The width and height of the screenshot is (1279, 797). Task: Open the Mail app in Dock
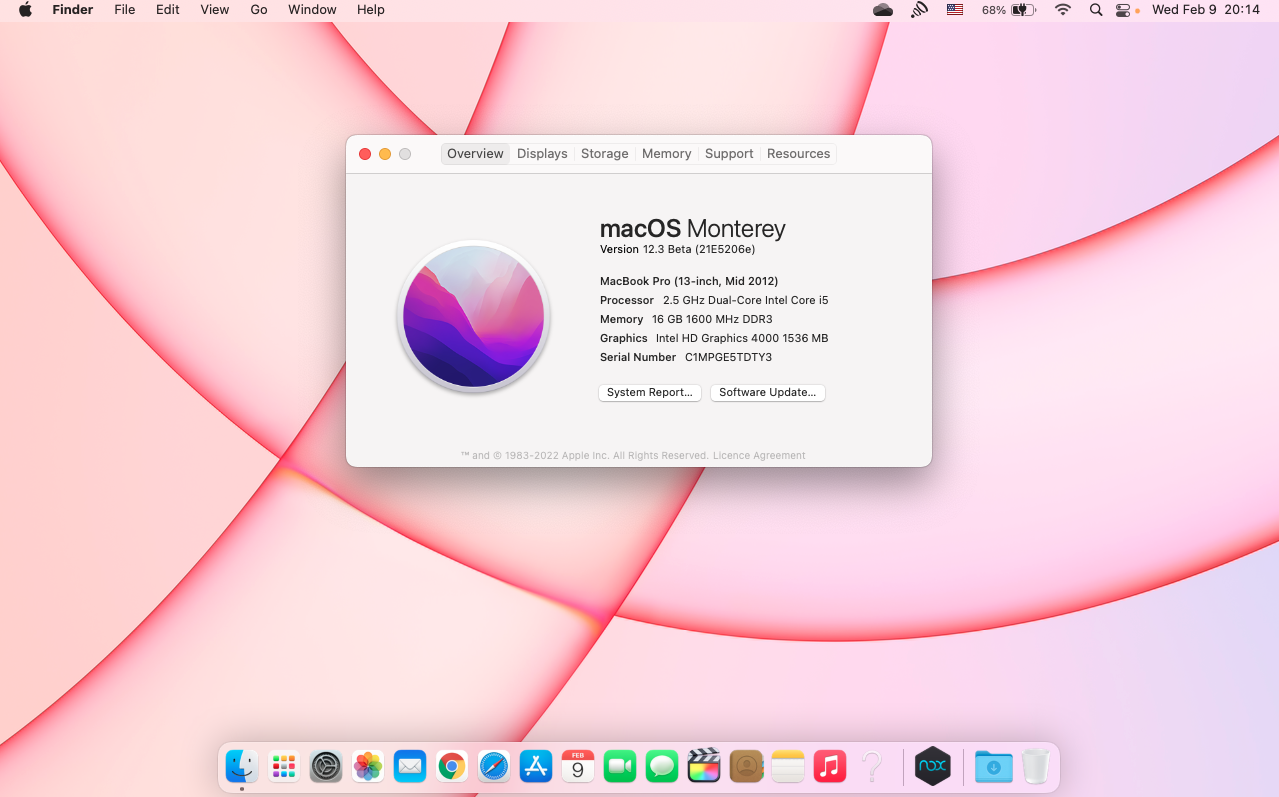click(410, 767)
